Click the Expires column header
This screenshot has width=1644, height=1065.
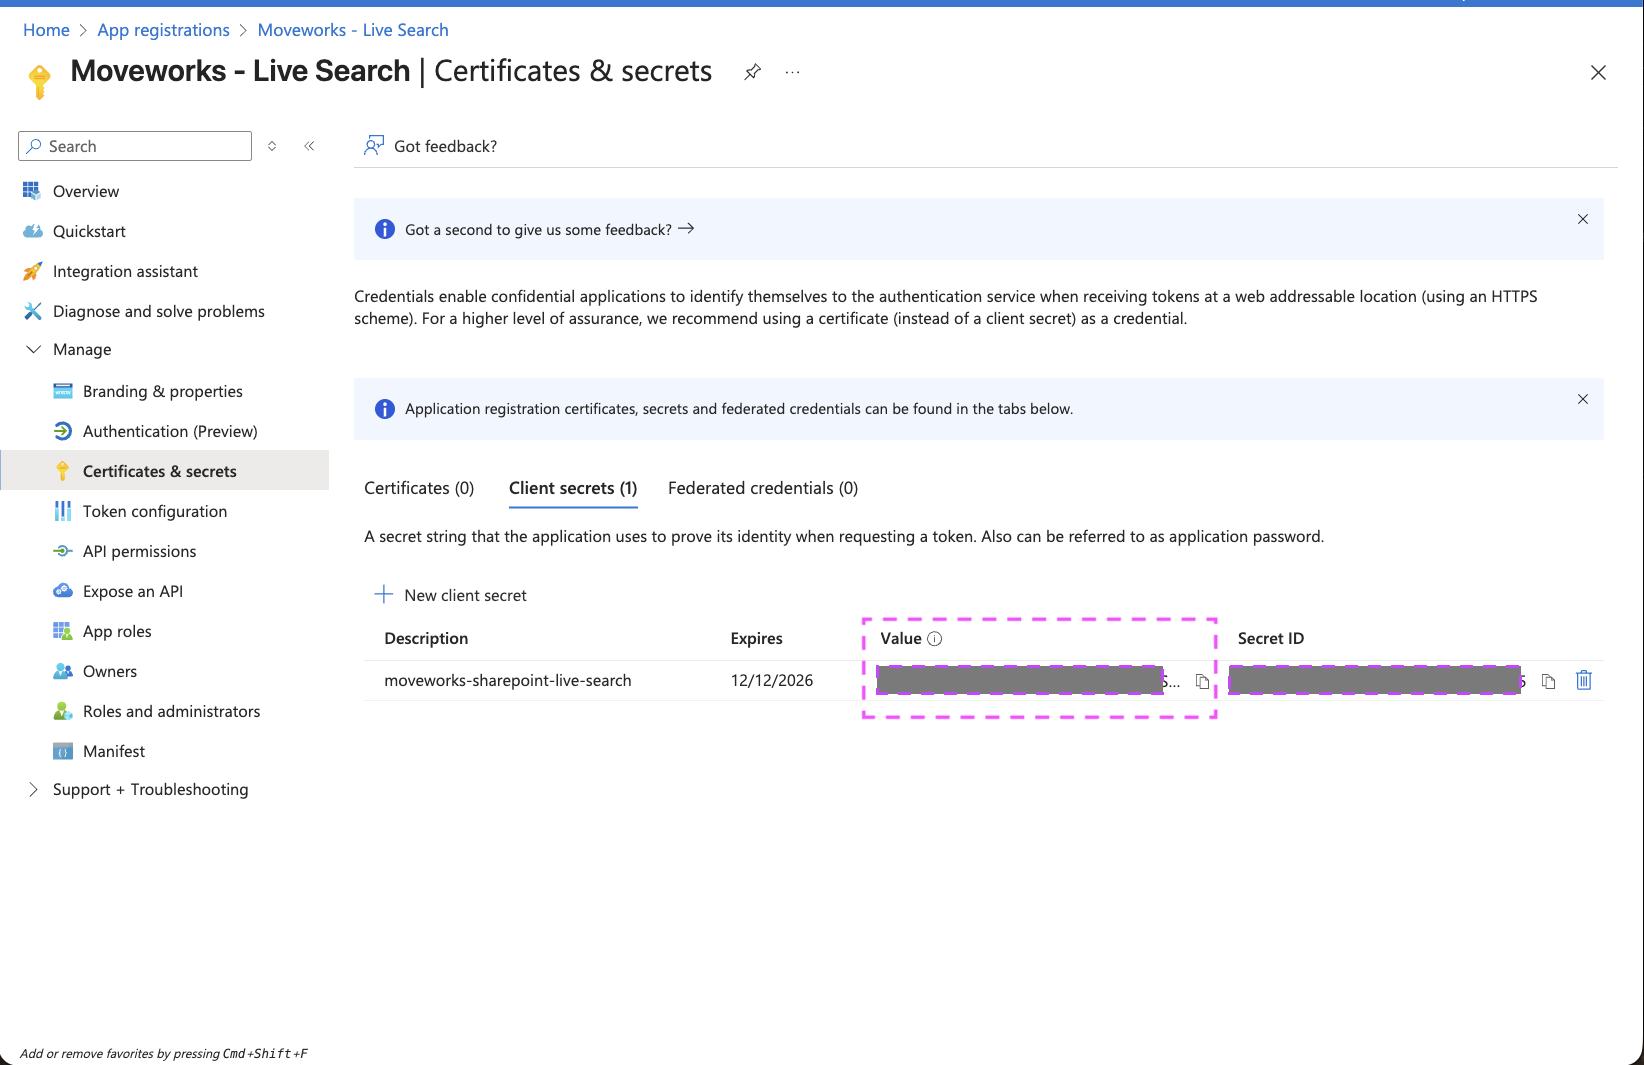(x=757, y=638)
